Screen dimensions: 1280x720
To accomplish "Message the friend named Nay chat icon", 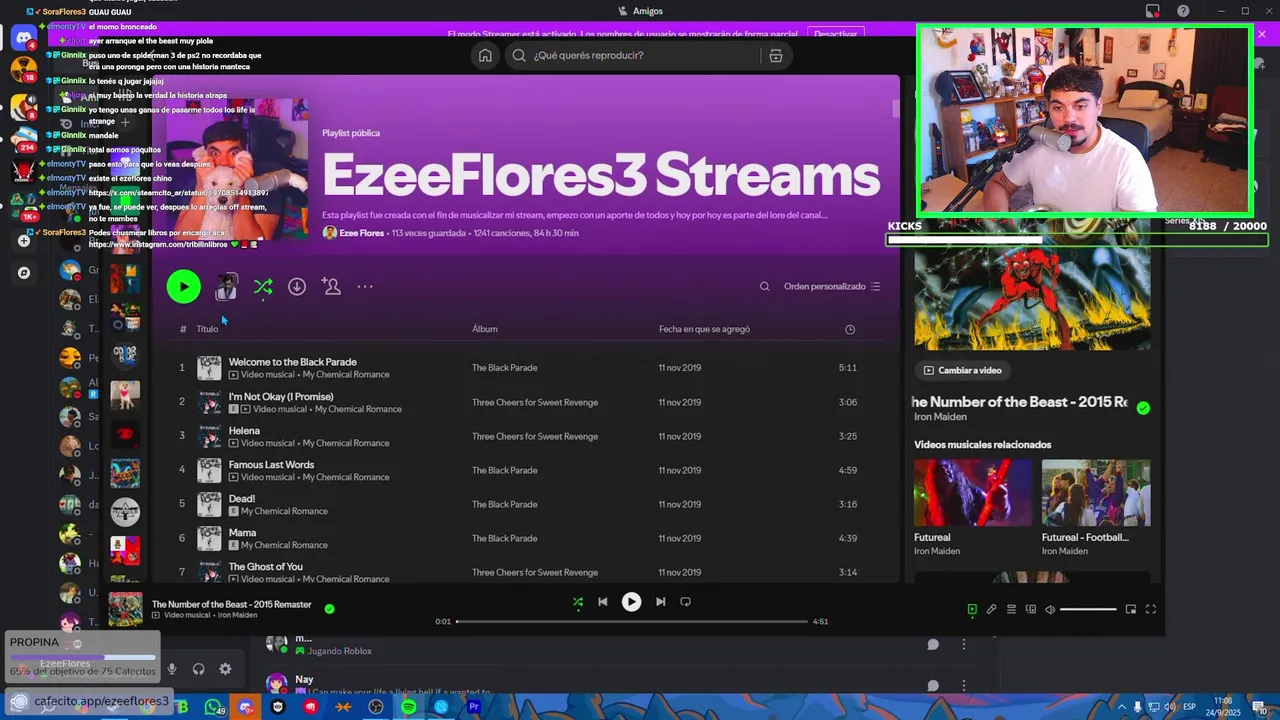I will [x=933, y=686].
